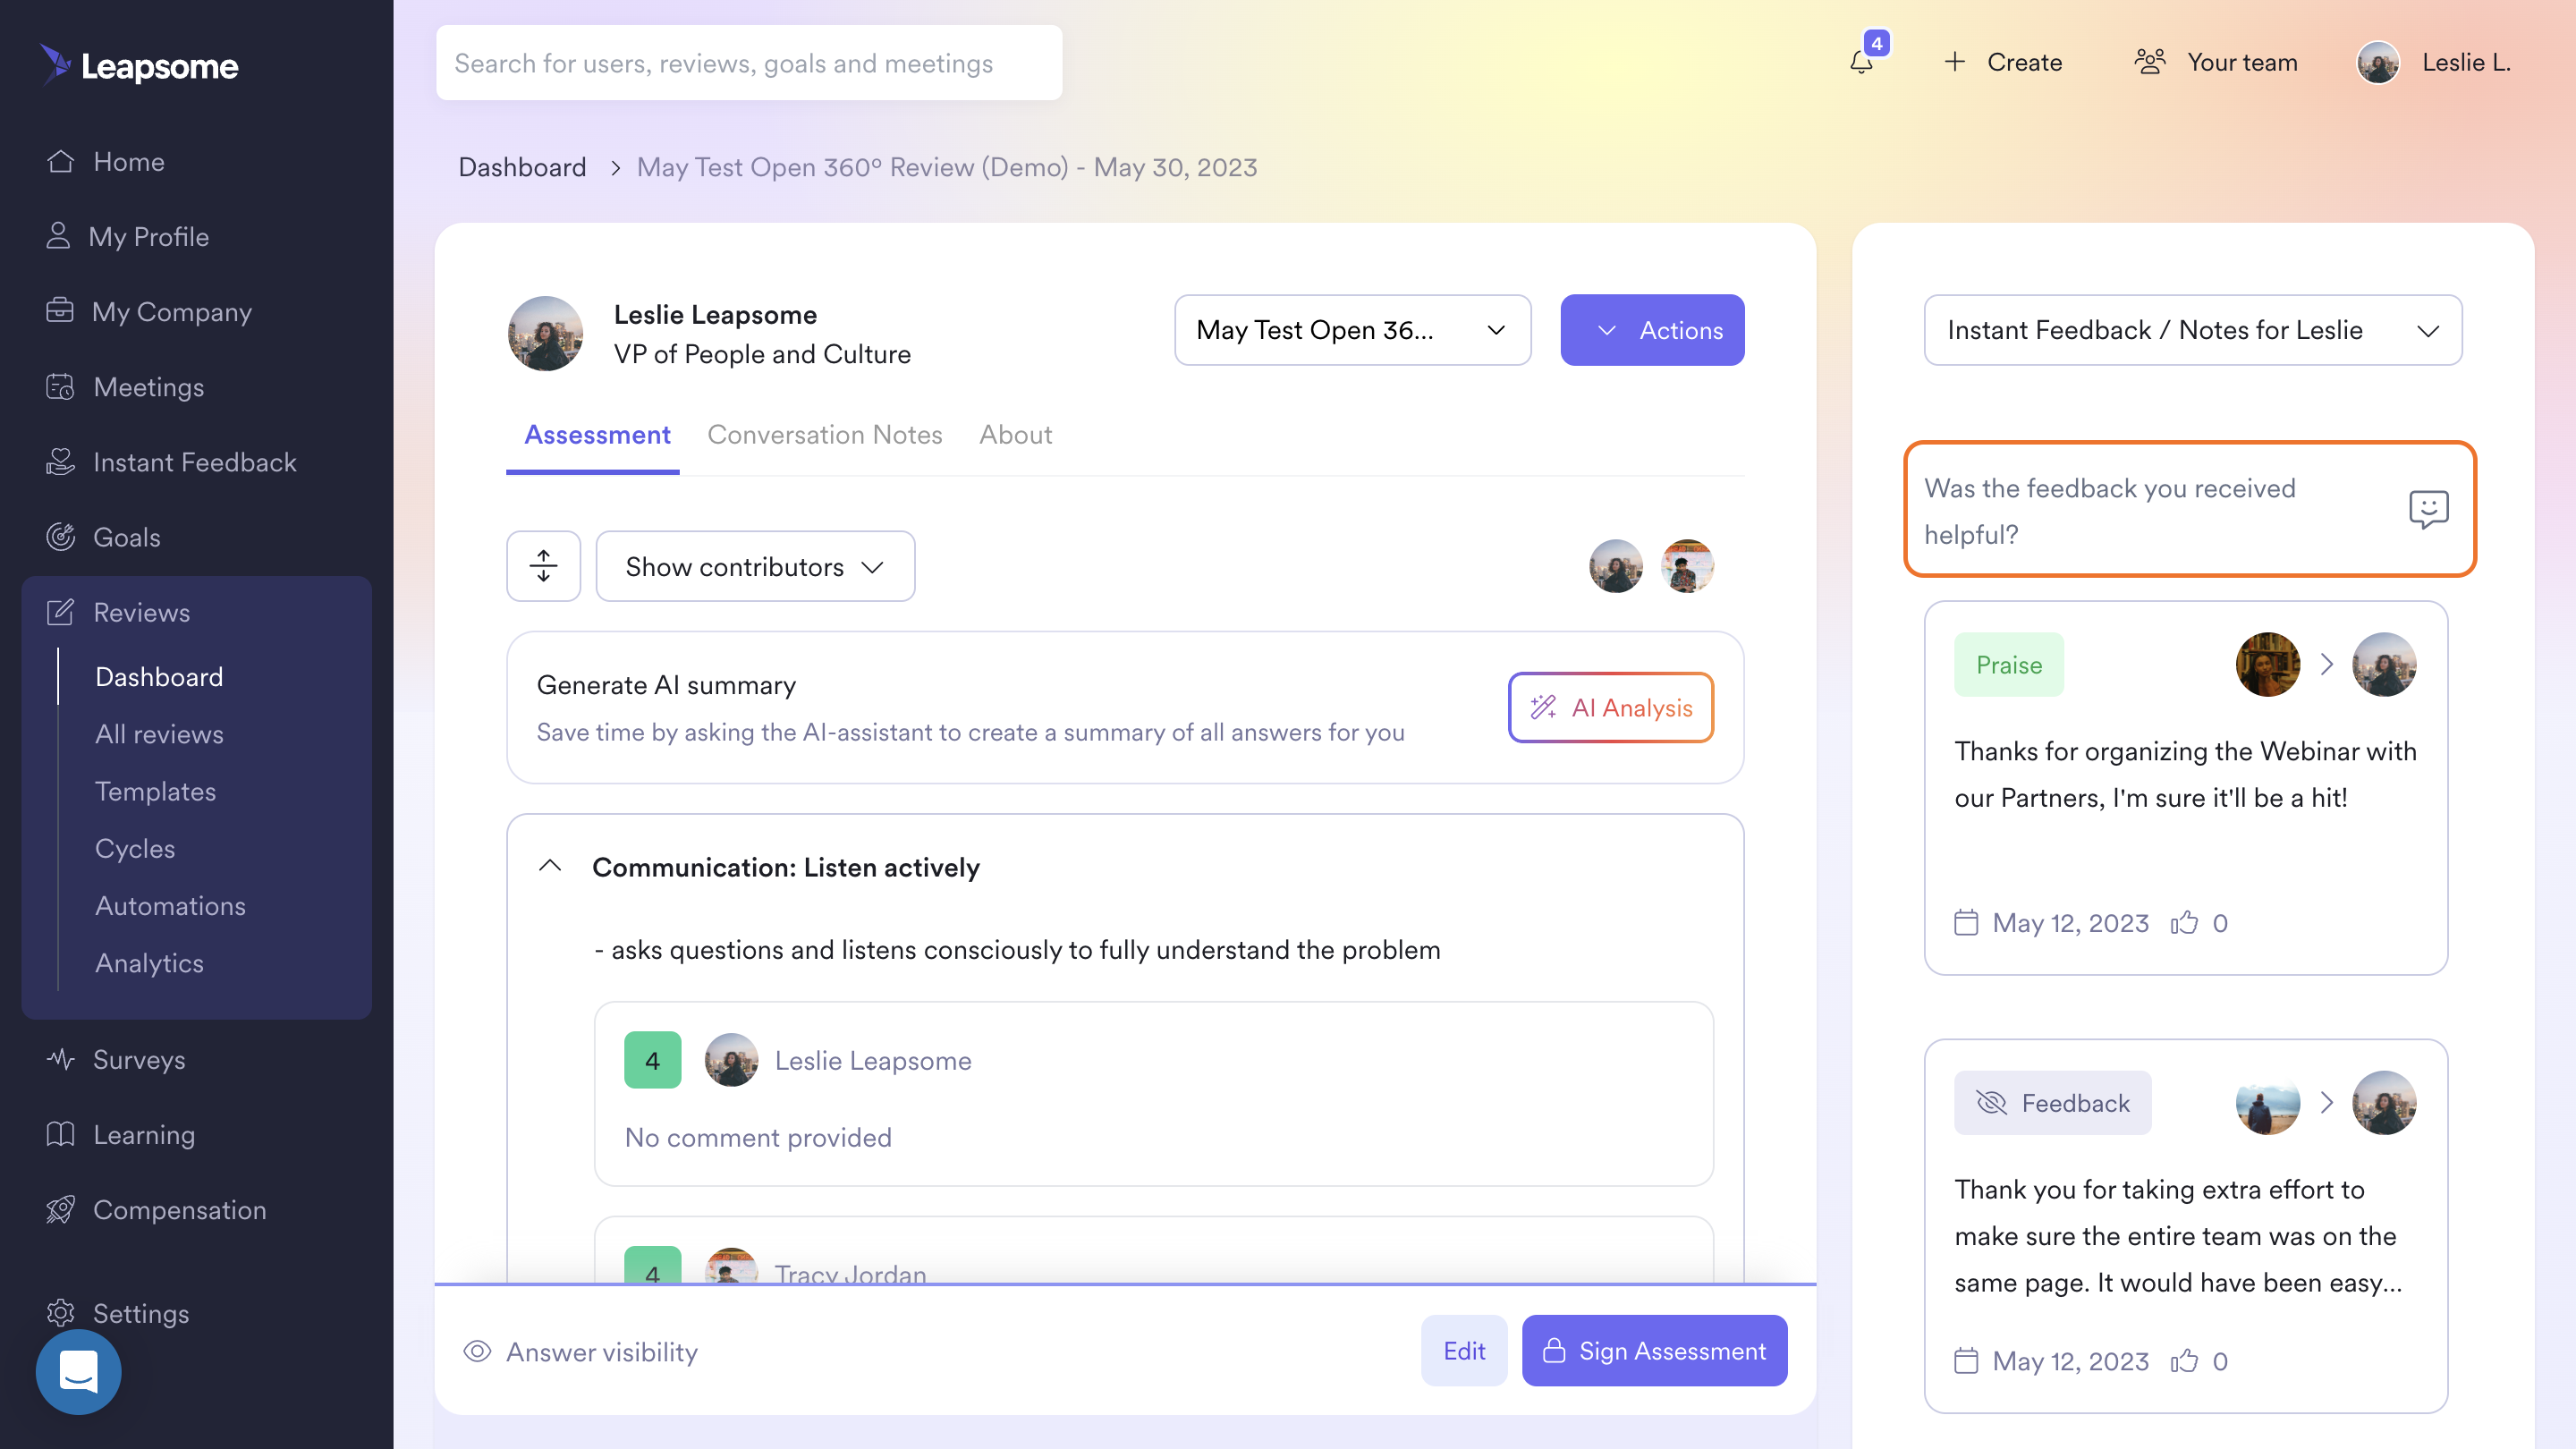
Task: Click the Create plus icon
Action: (x=1954, y=62)
